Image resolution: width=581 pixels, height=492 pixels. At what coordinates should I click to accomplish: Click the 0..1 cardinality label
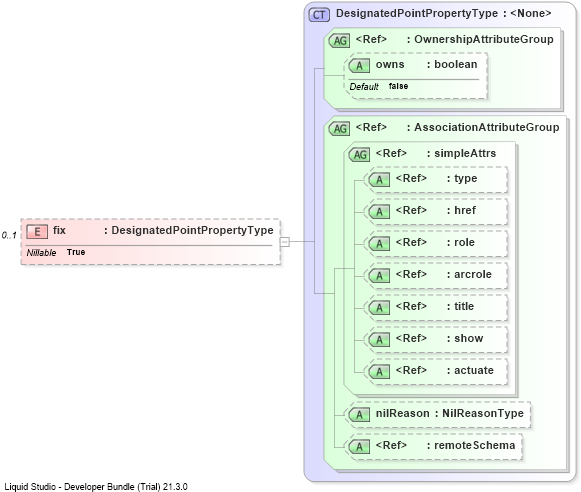(x=9, y=235)
